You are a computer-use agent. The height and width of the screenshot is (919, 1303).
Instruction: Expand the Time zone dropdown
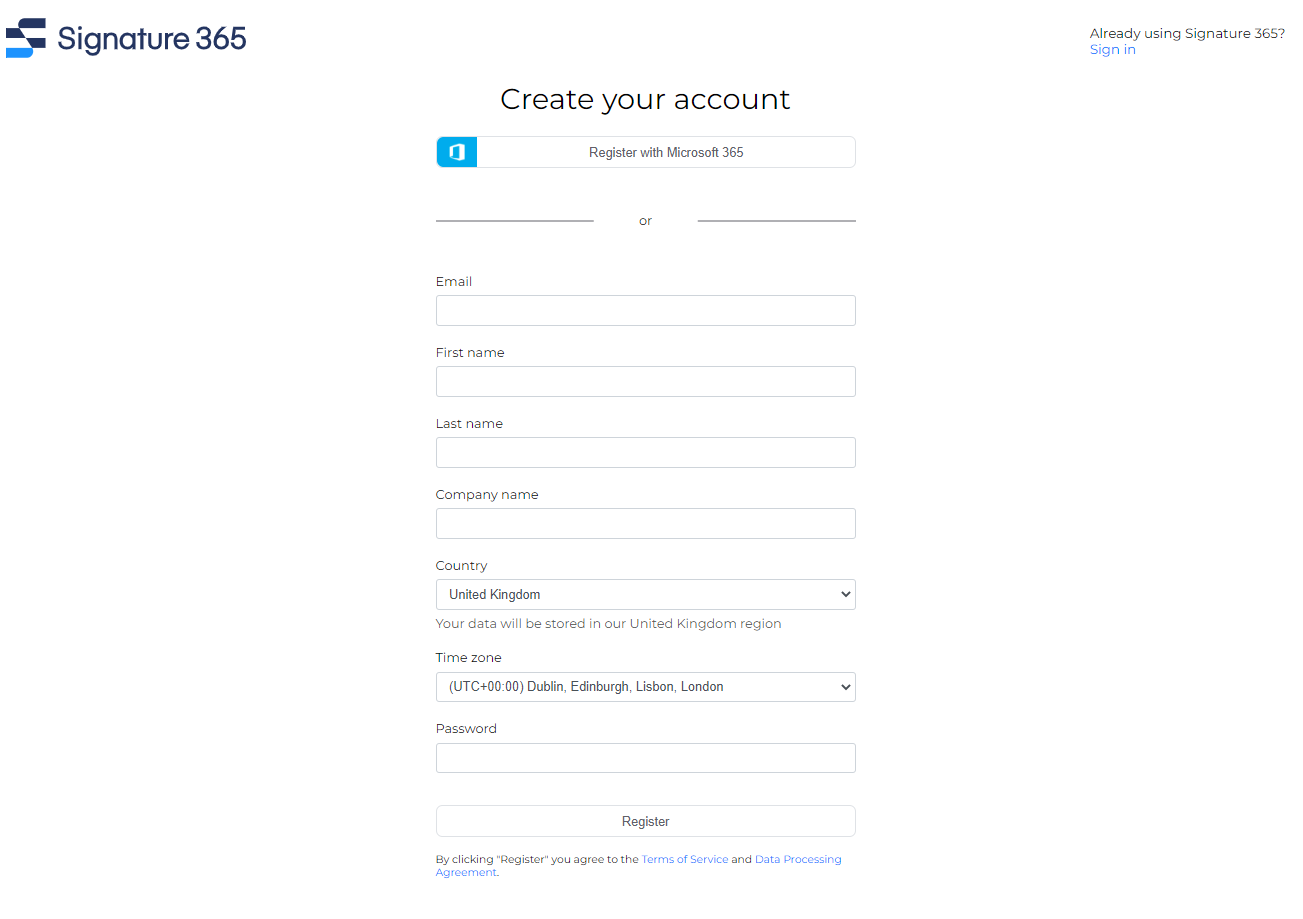[646, 687]
